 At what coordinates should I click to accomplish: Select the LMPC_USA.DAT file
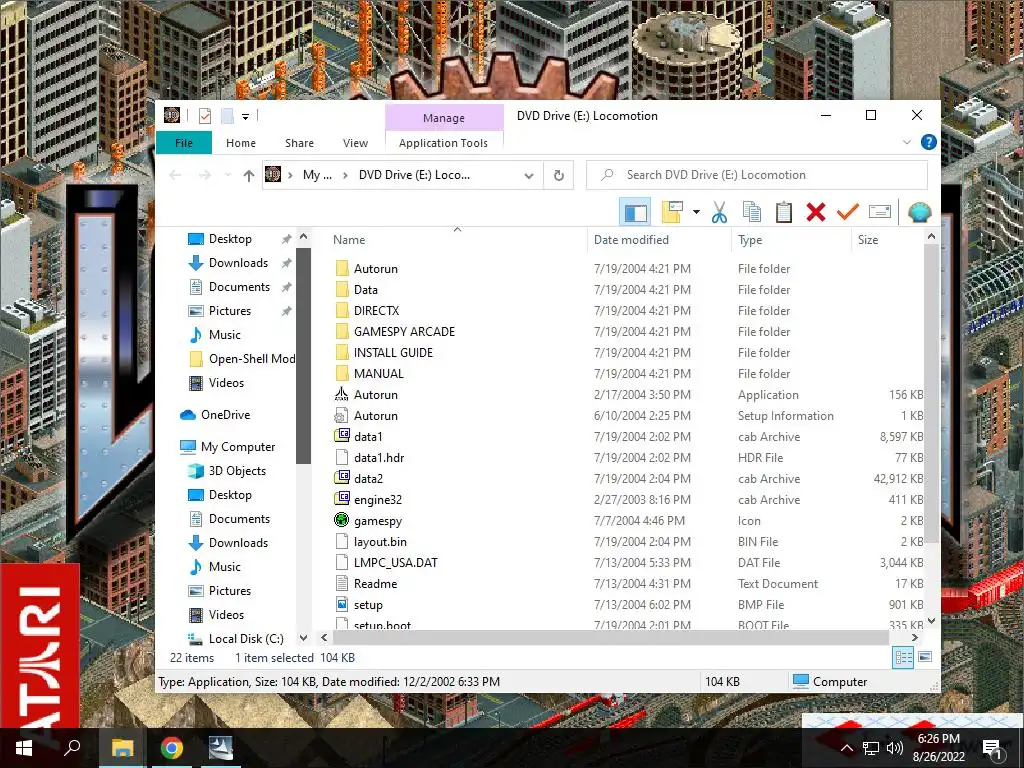point(395,562)
